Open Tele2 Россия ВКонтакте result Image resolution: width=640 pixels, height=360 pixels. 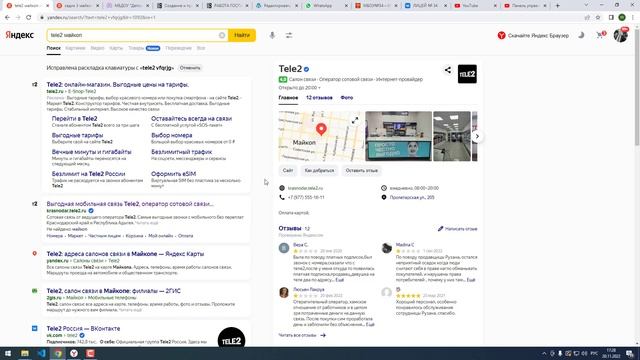coord(83,329)
